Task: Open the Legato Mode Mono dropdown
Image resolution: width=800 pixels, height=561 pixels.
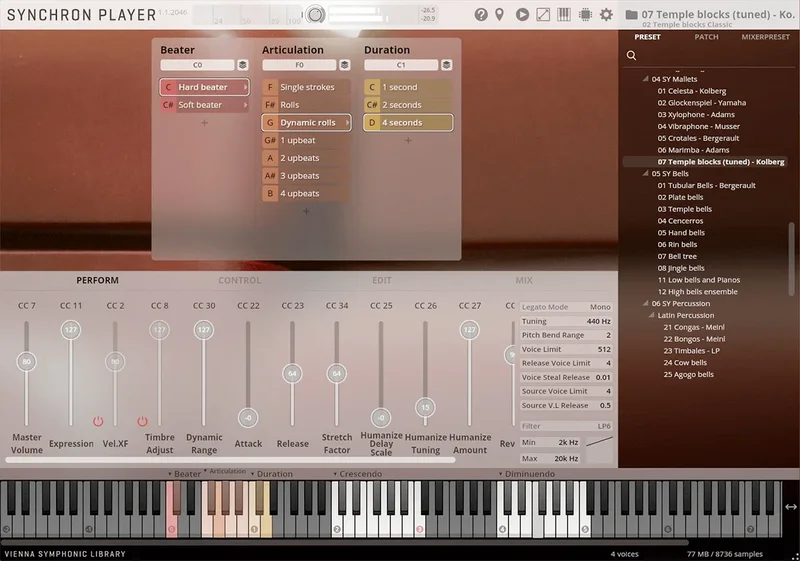Action: coord(566,307)
